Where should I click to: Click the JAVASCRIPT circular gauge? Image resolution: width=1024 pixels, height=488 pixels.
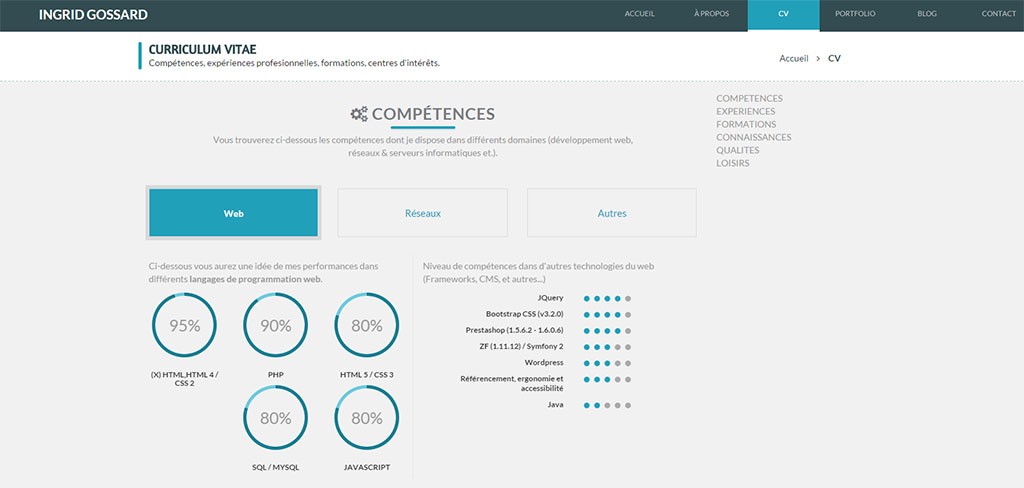coord(367,418)
